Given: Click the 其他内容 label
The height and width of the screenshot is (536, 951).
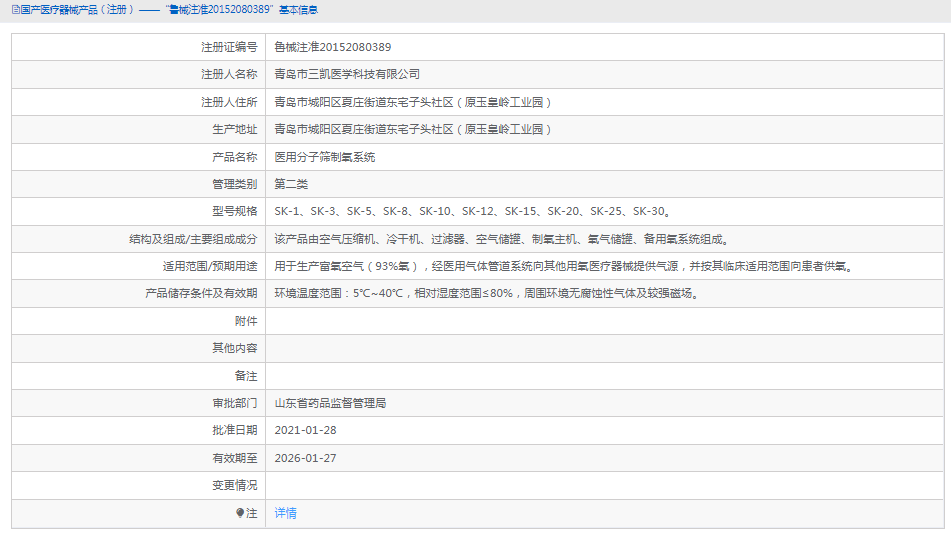Looking at the screenshot, I should (235, 348).
